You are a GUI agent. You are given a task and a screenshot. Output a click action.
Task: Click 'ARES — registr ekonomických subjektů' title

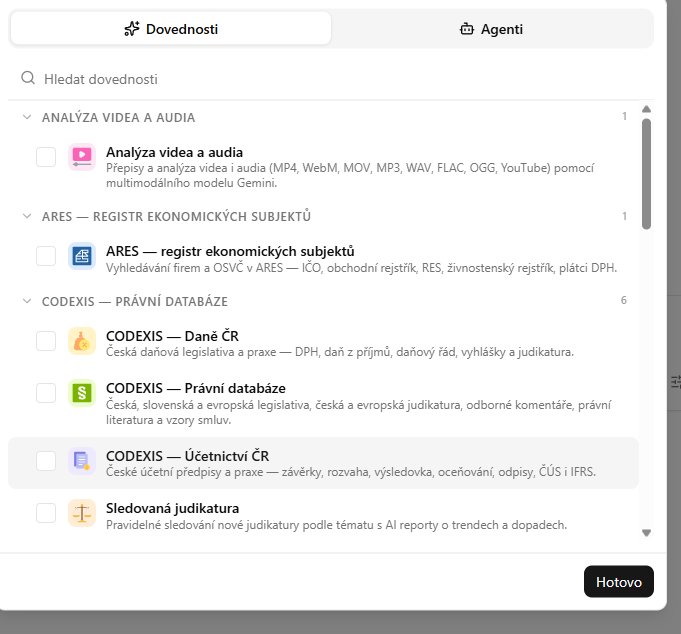coord(230,251)
